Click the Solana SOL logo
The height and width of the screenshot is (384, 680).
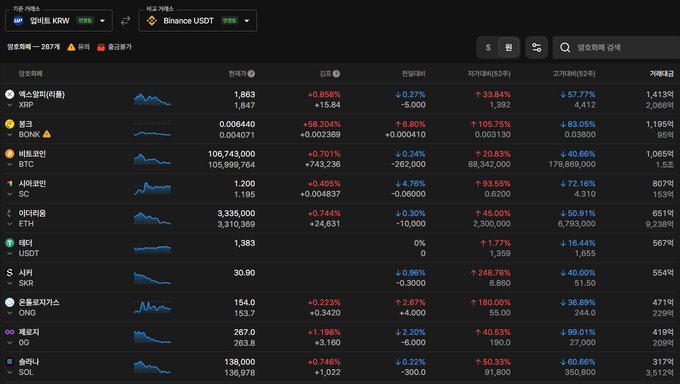[x=10, y=361]
